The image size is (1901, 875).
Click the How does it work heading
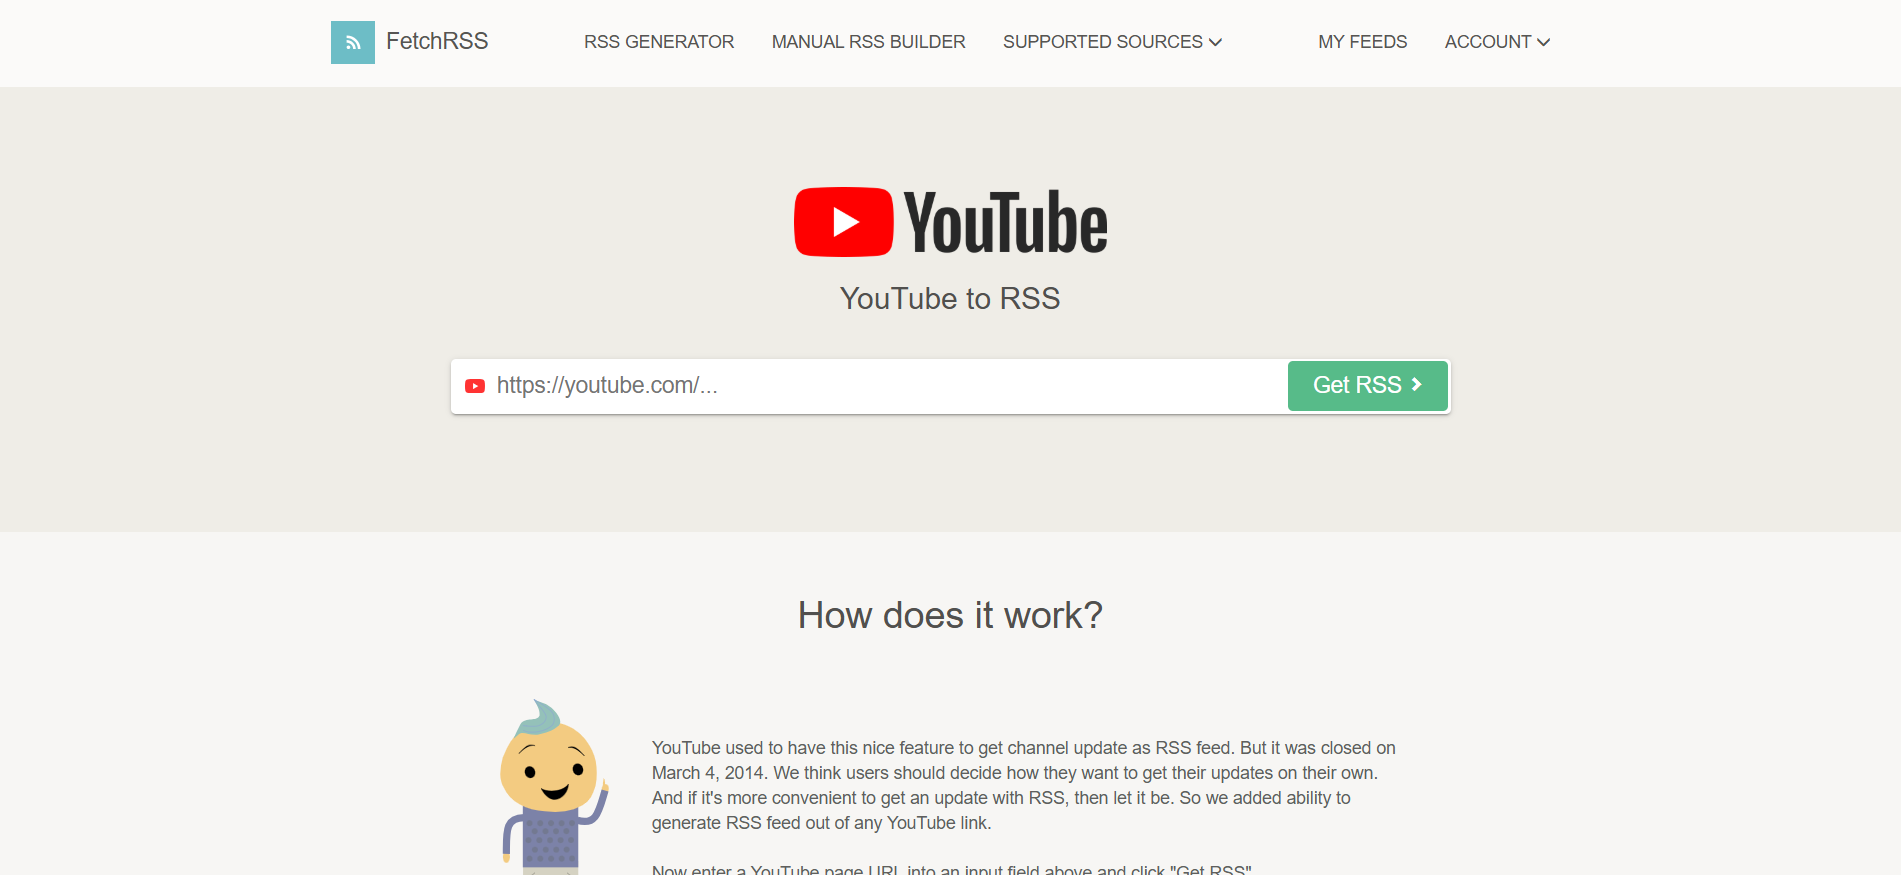(950, 615)
